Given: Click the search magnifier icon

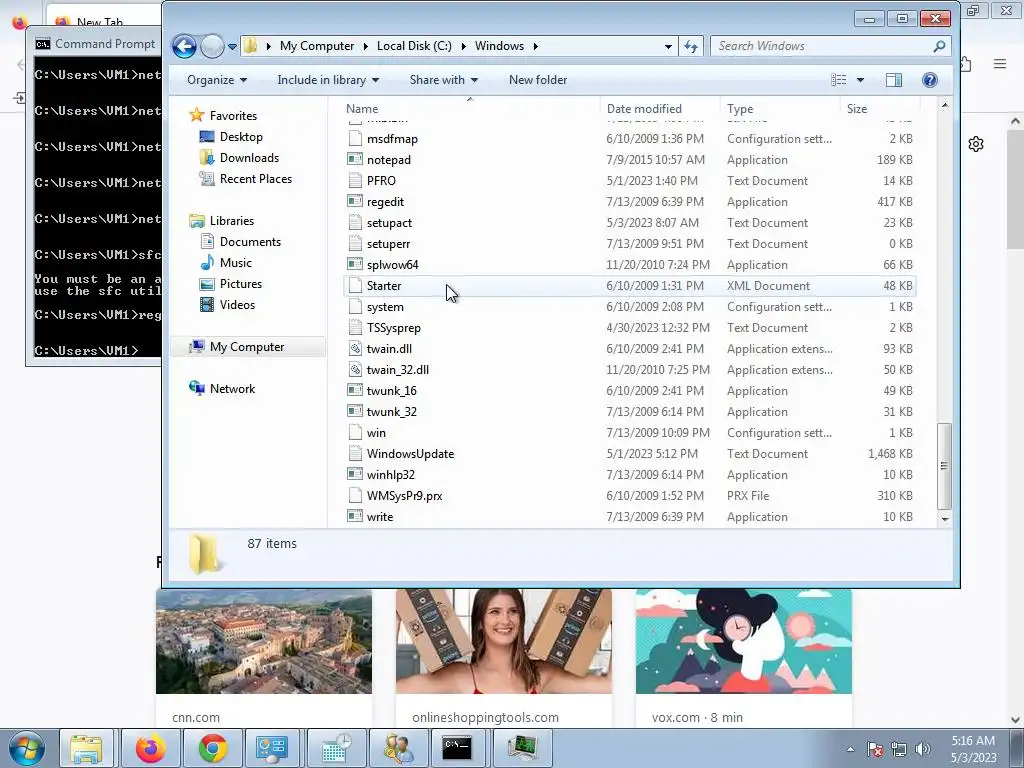Looking at the screenshot, I should pyautogui.click(x=939, y=46).
